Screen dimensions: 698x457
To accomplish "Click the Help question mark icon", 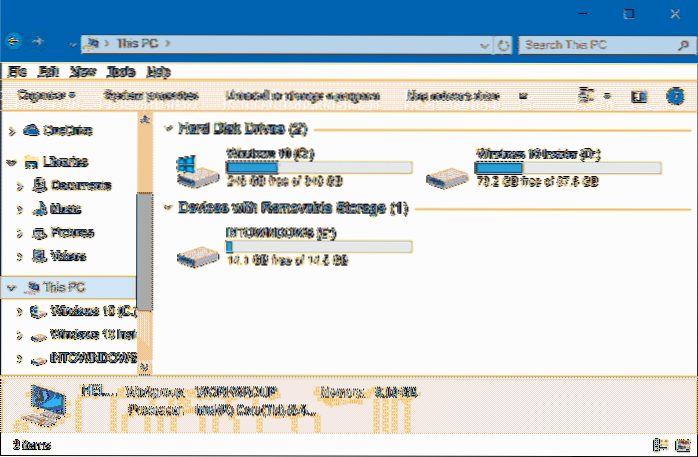I will click(x=676, y=96).
